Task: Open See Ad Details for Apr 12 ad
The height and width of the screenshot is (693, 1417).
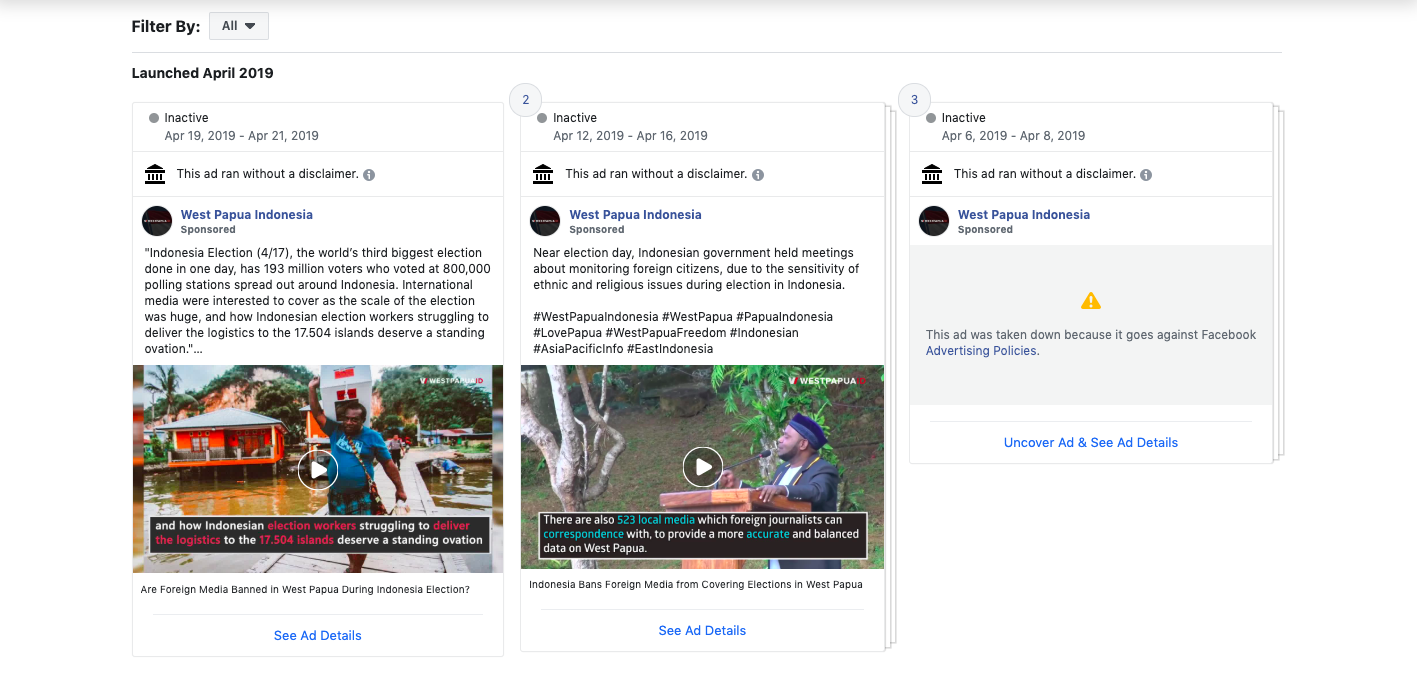Action: pos(702,631)
